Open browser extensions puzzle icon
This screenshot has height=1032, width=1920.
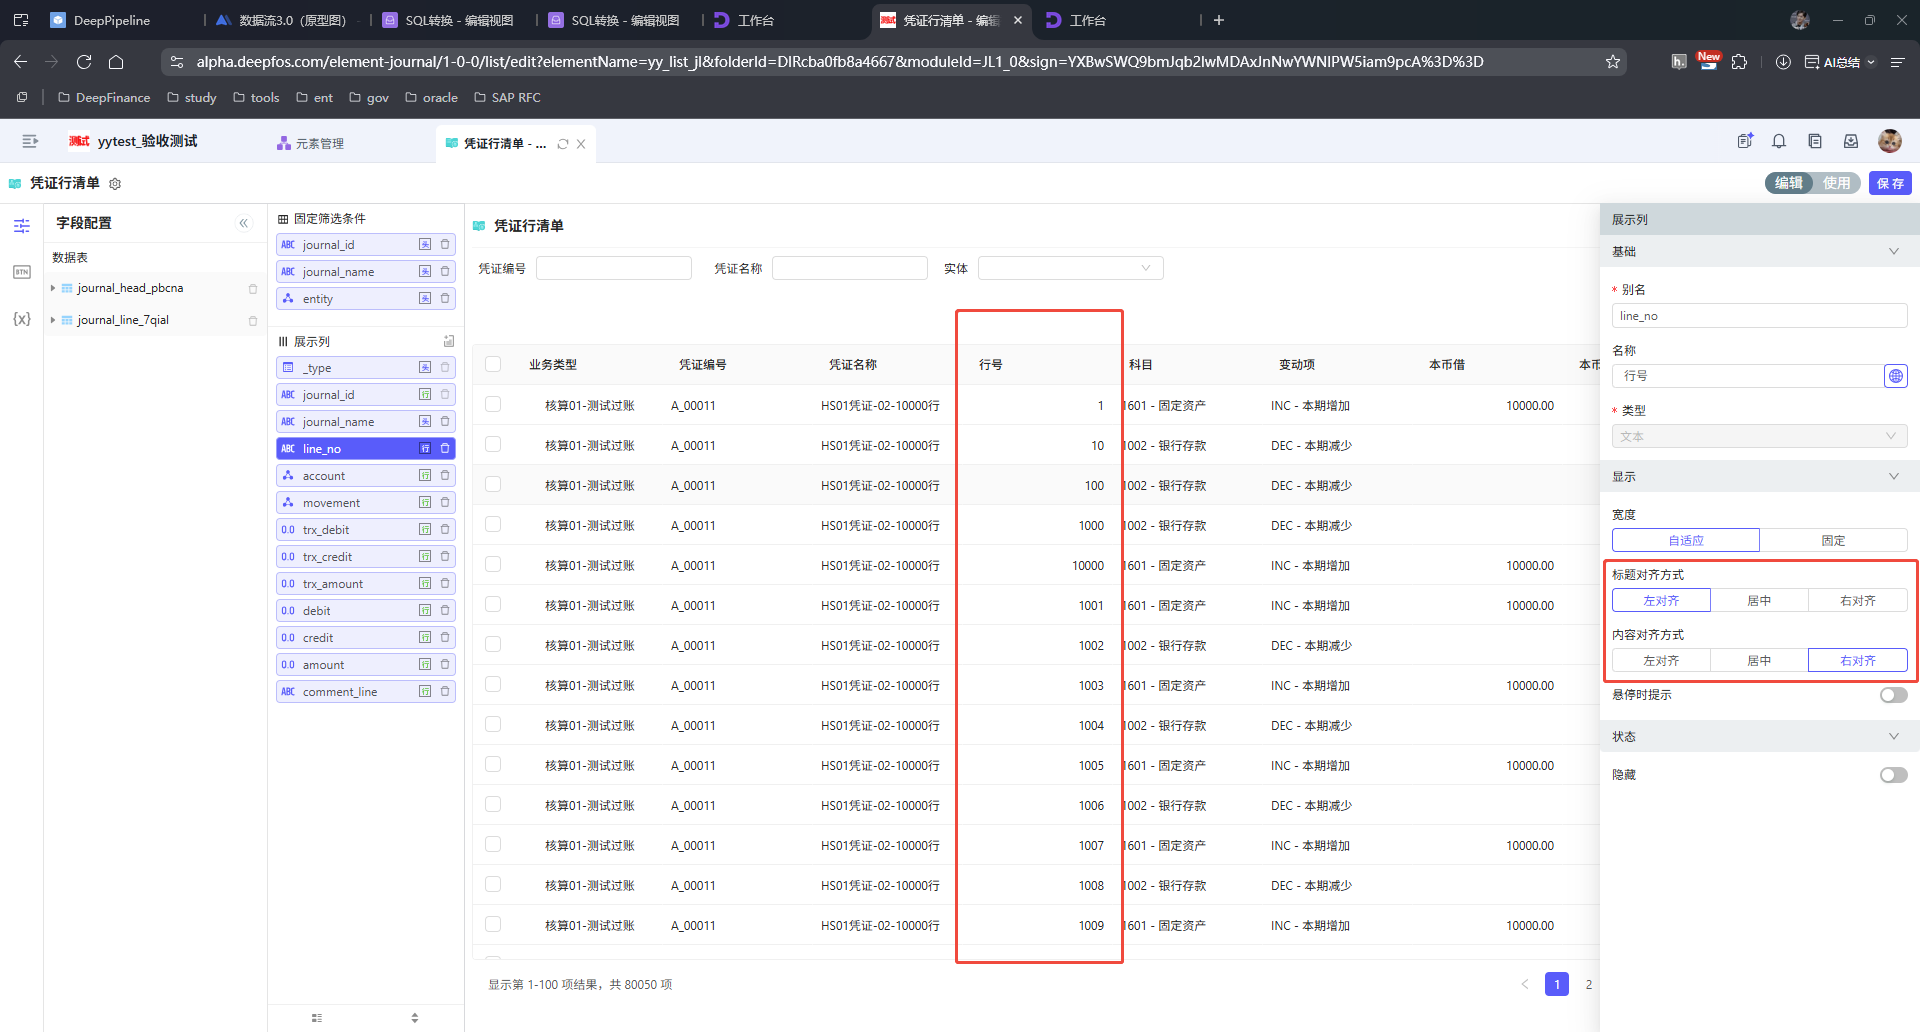click(x=1740, y=62)
